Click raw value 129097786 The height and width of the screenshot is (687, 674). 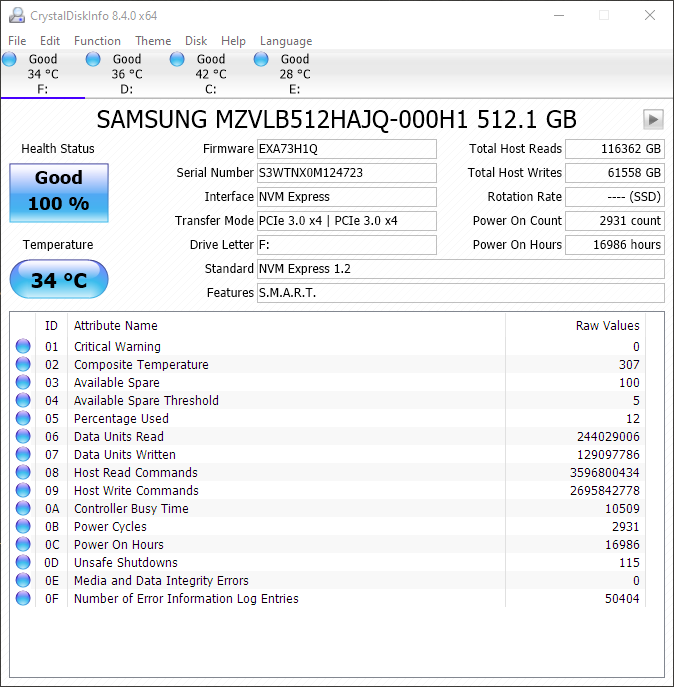pyautogui.click(x=608, y=454)
